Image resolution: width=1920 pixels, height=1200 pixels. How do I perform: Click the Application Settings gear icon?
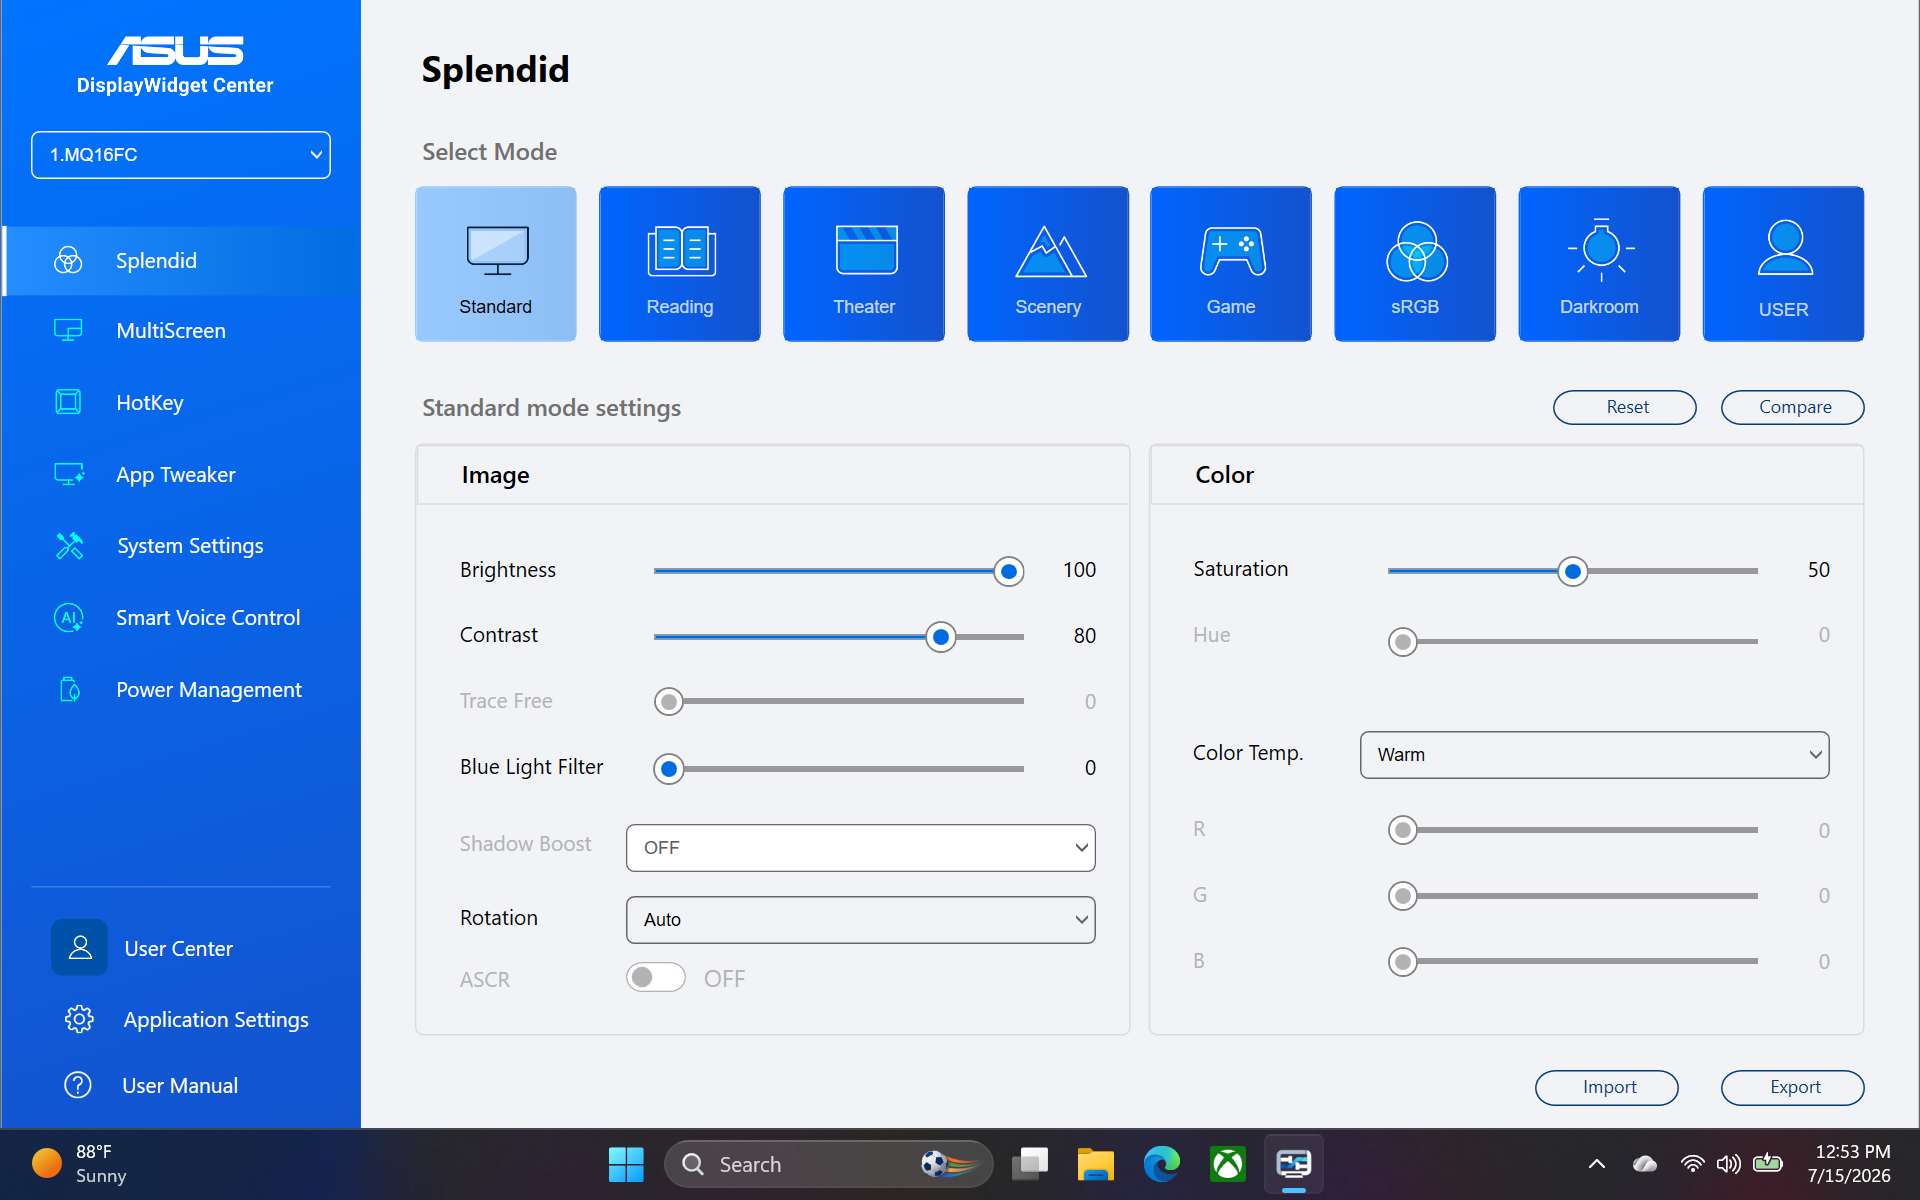[79, 1019]
